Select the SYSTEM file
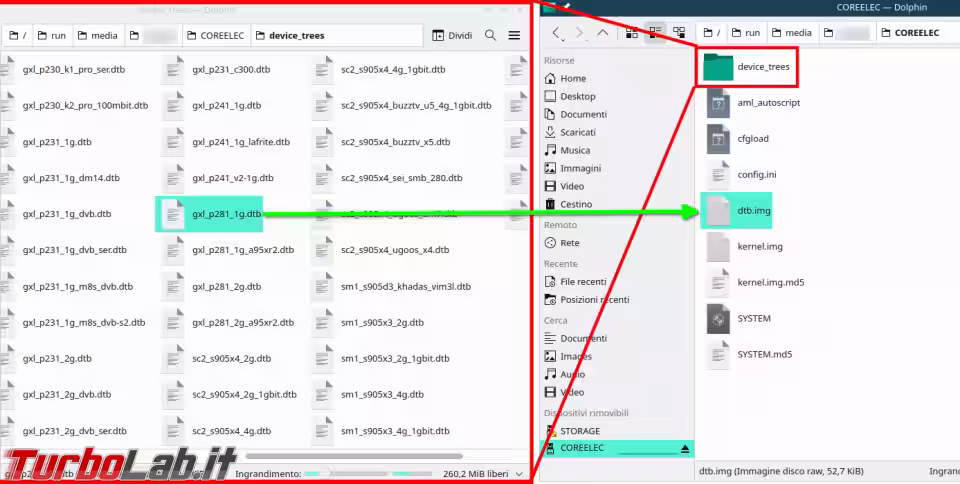 (x=739, y=319)
